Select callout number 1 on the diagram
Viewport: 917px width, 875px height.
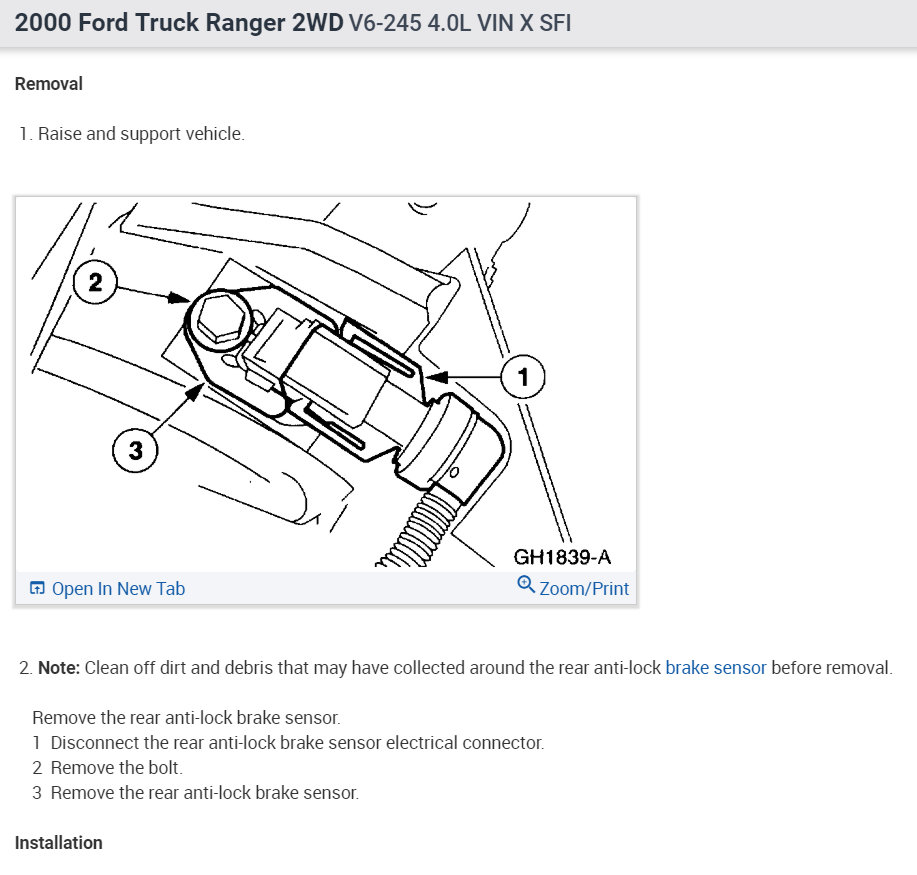point(523,377)
